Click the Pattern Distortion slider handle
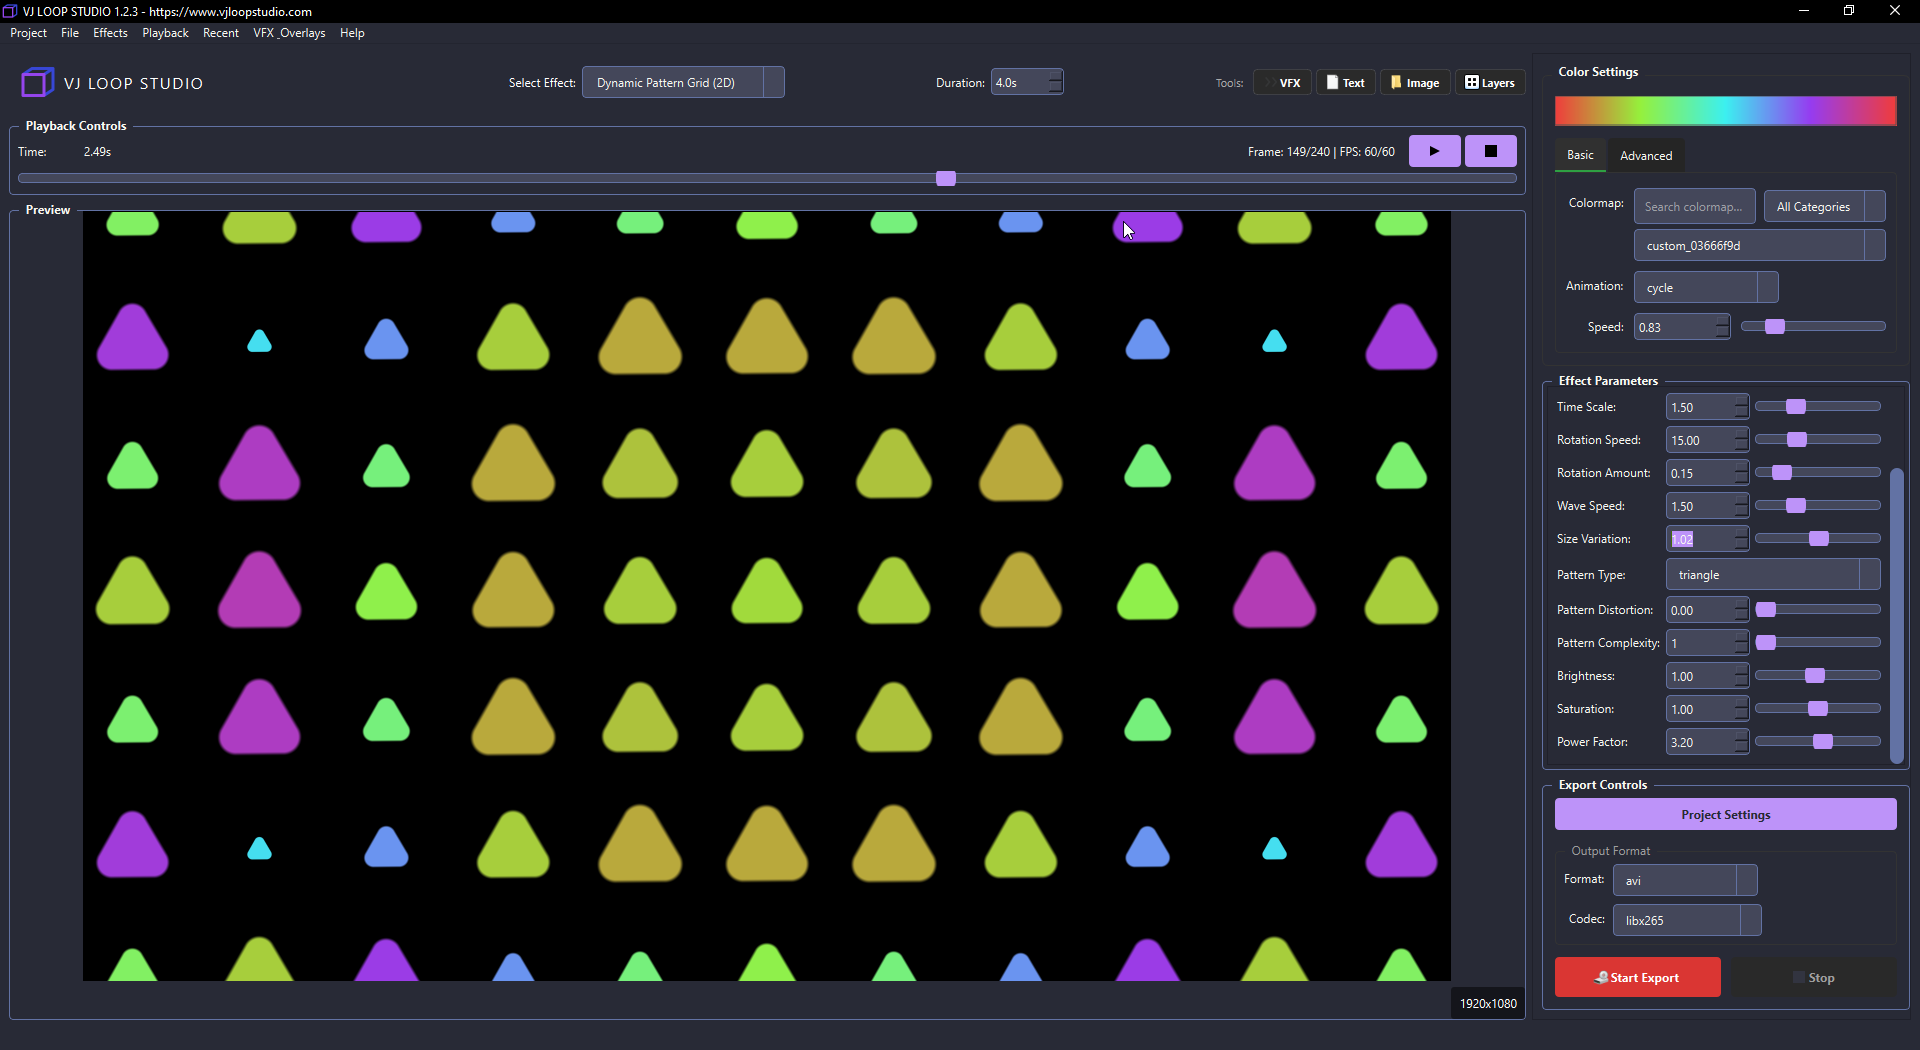The height and width of the screenshot is (1050, 1920). pyautogui.click(x=1766, y=609)
